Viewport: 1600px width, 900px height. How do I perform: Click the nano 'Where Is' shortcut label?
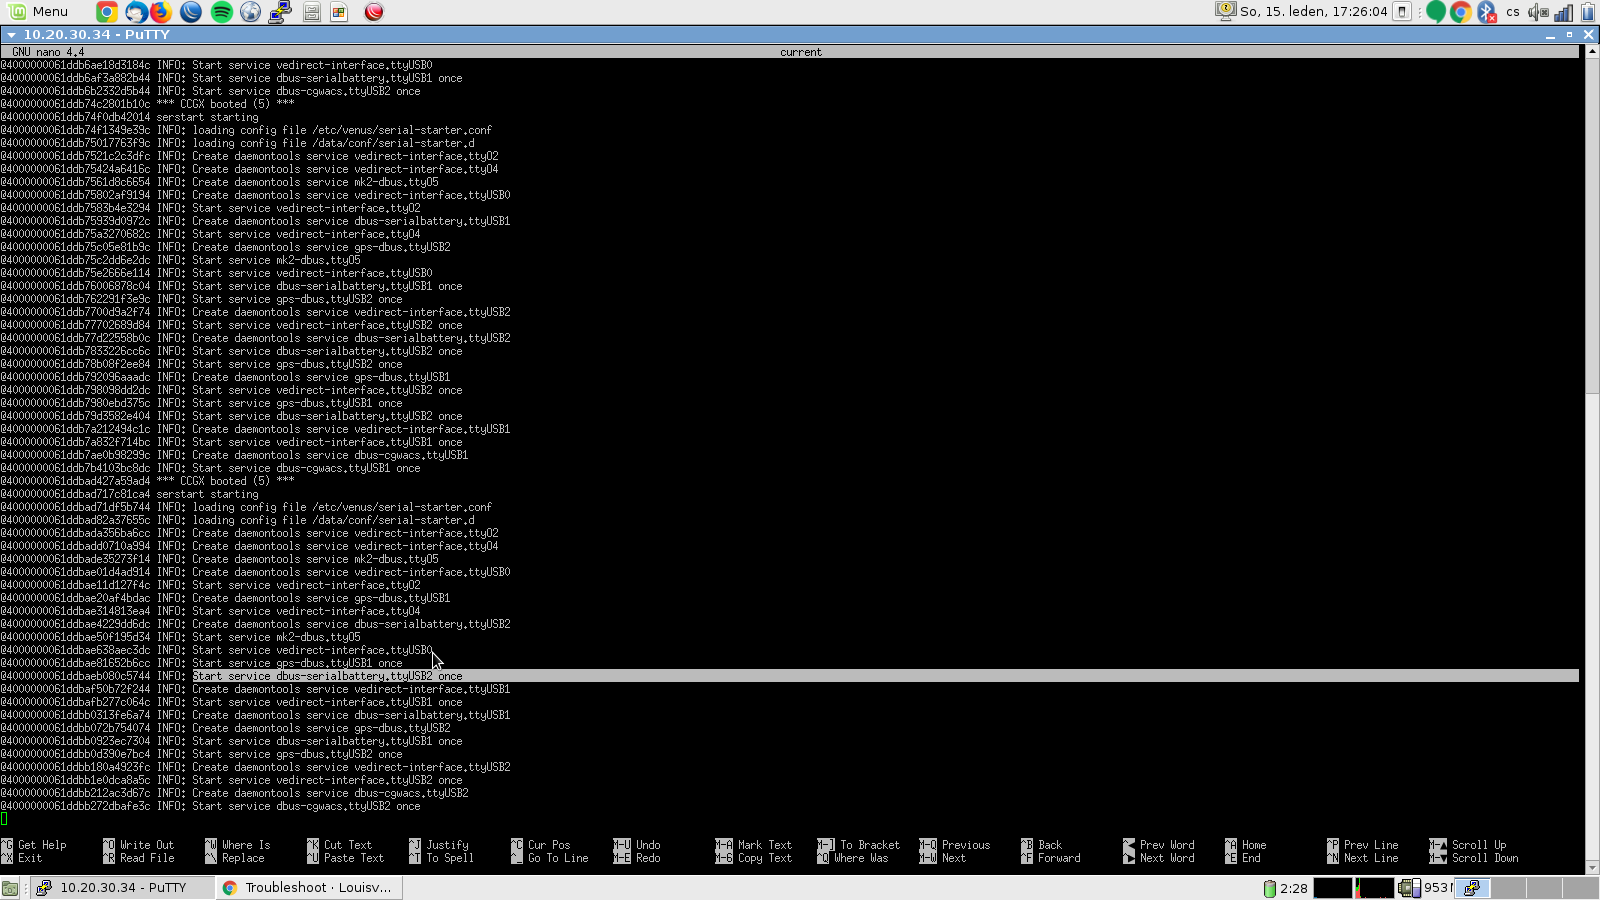click(x=246, y=845)
